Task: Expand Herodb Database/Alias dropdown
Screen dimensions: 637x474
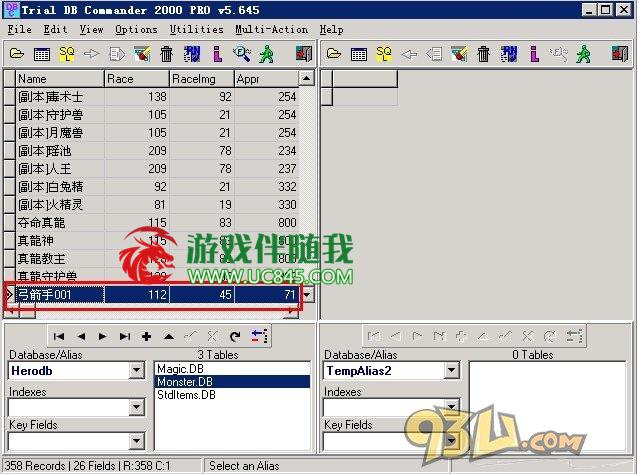Action: [x=136, y=370]
